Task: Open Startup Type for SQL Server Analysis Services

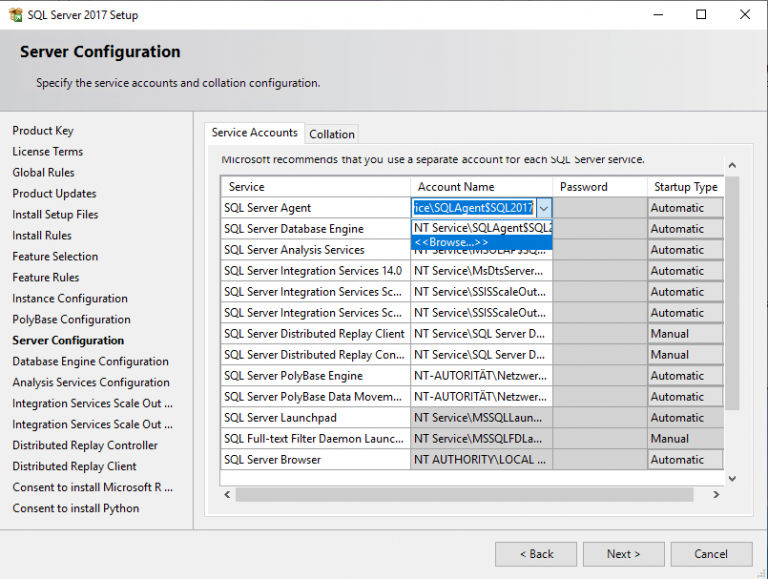Action: (x=685, y=250)
